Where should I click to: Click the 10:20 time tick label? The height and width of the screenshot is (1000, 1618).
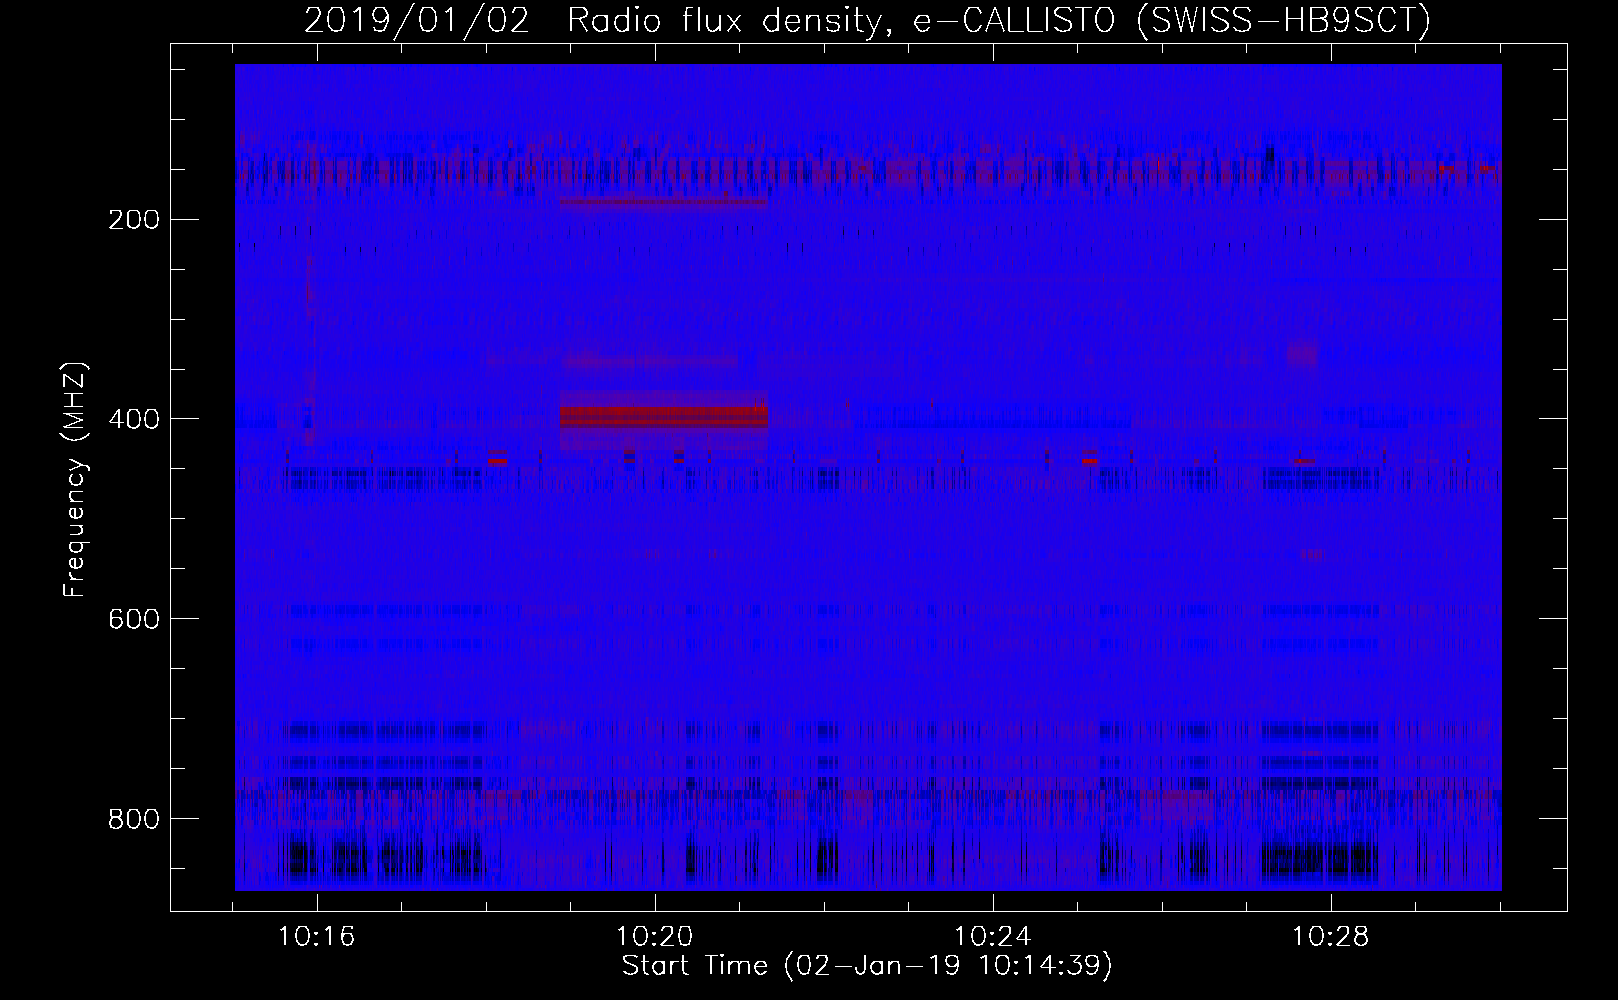click(x=655, y=937)
